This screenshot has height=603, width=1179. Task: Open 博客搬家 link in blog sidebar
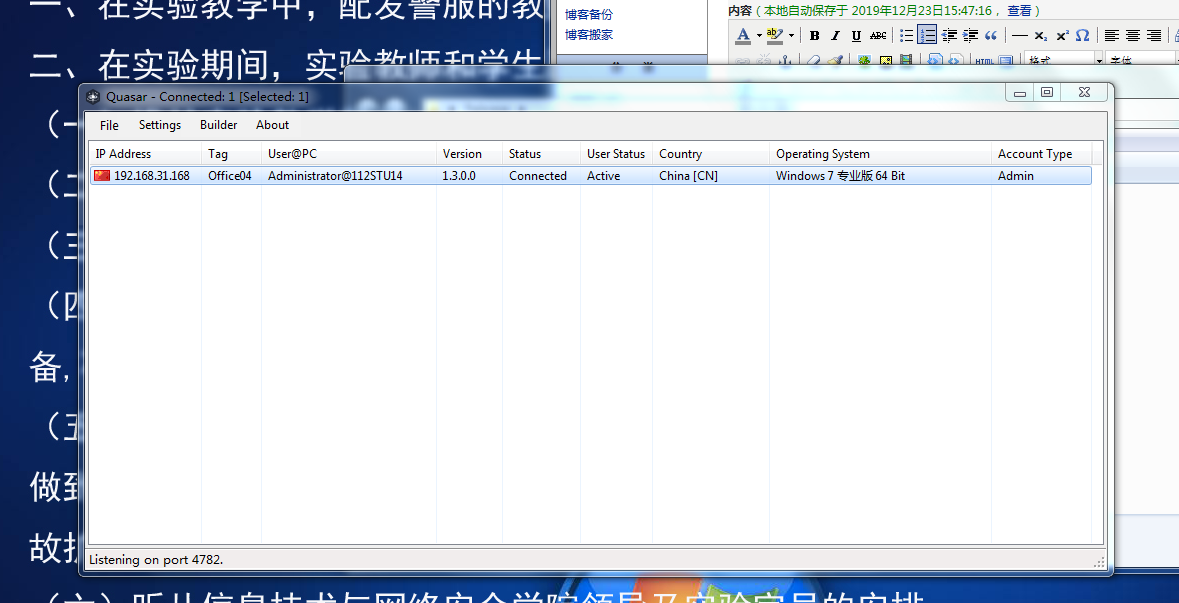pyautogui.click(x=589, y=35)
